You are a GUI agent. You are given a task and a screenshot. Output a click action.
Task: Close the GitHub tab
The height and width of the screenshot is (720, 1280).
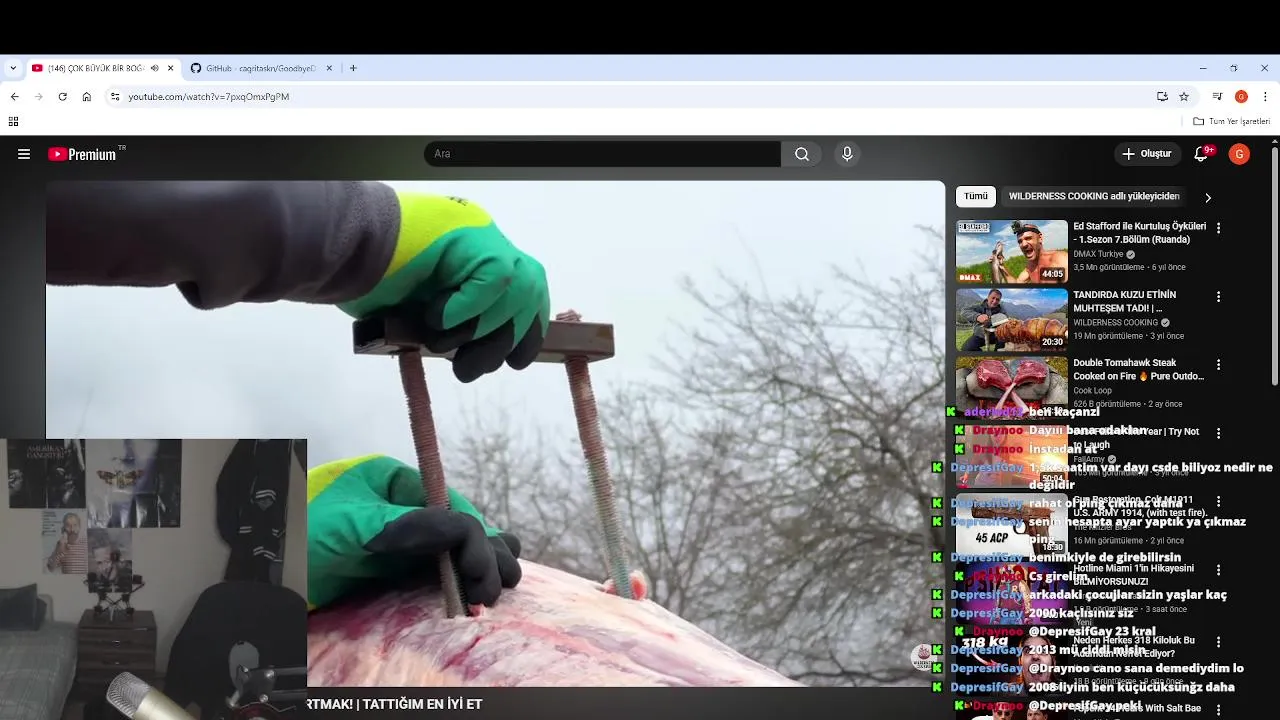[x=329, y=68]
